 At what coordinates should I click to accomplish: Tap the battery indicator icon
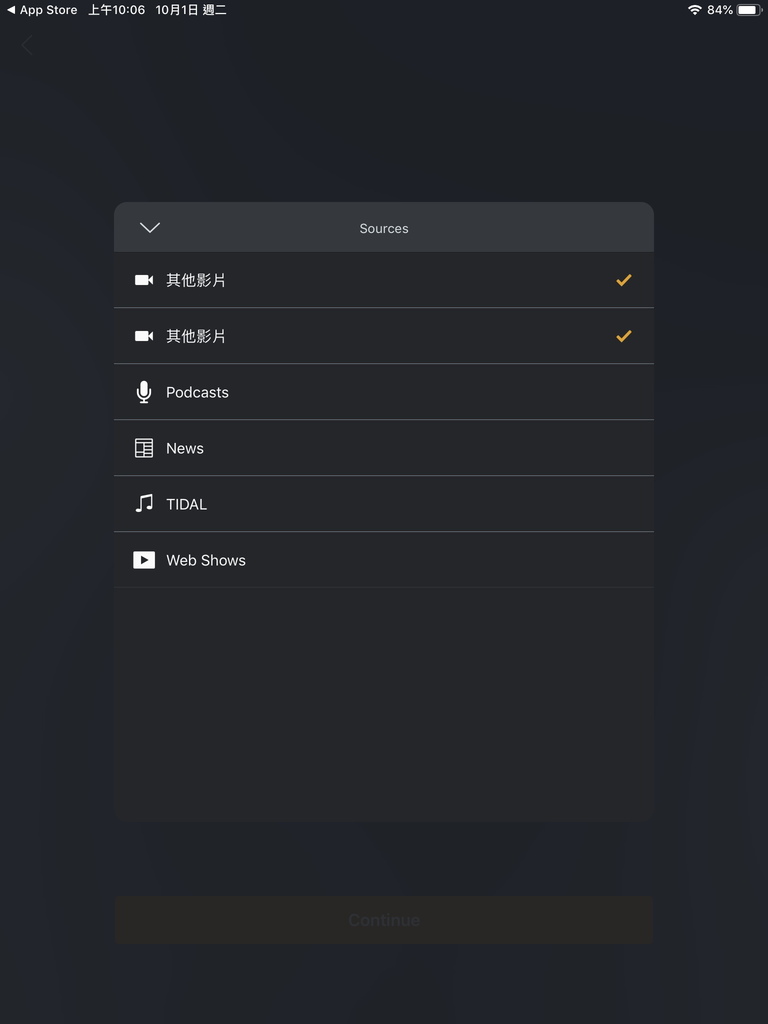click(x=749, y=10)
